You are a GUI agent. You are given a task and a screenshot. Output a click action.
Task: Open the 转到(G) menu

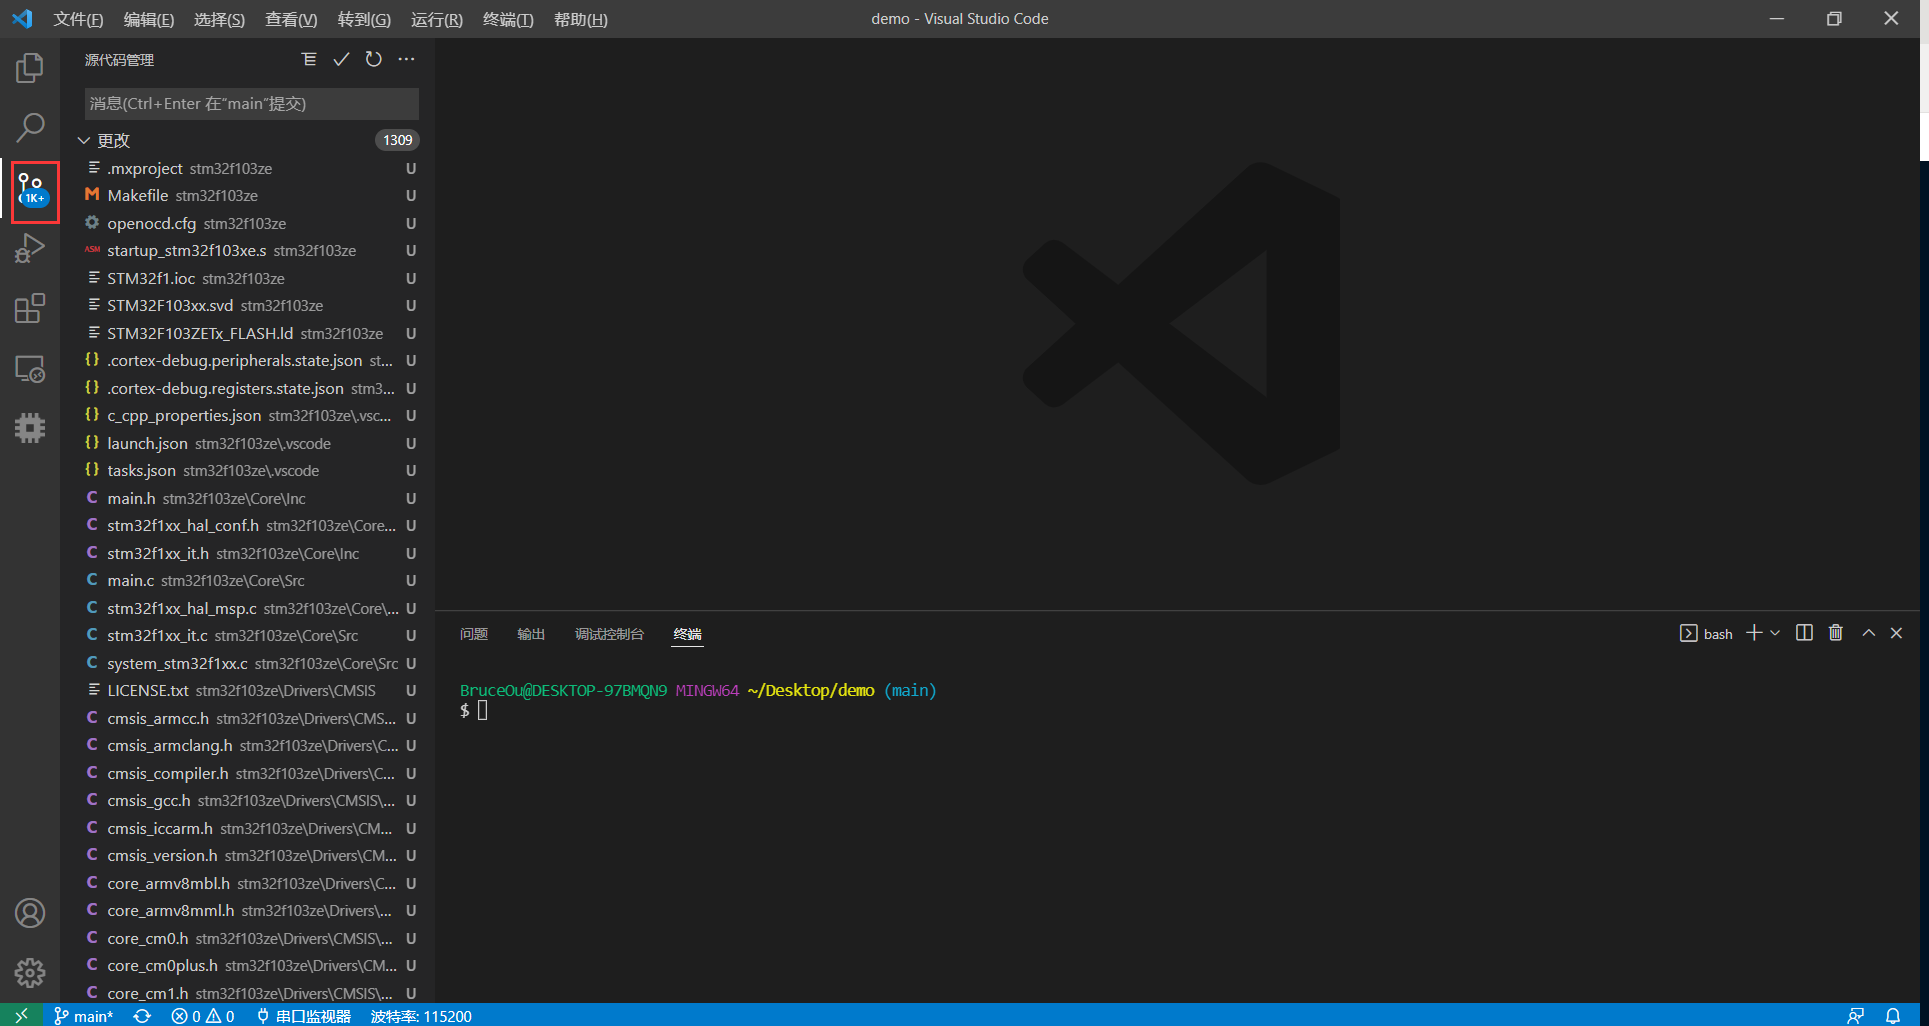click(364, 19)
